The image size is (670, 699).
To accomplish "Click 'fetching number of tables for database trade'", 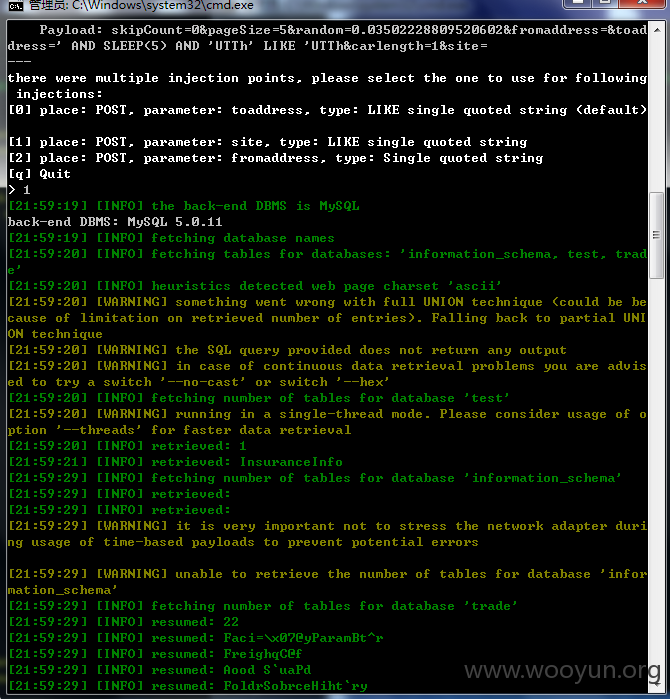I will [263, 606].
